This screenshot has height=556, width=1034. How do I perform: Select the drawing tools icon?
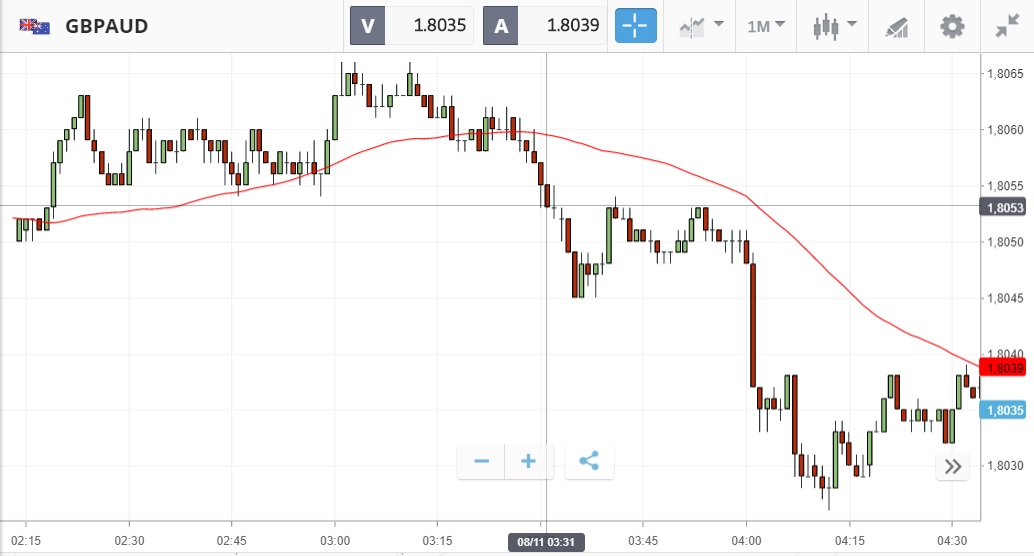pos(897,26)
